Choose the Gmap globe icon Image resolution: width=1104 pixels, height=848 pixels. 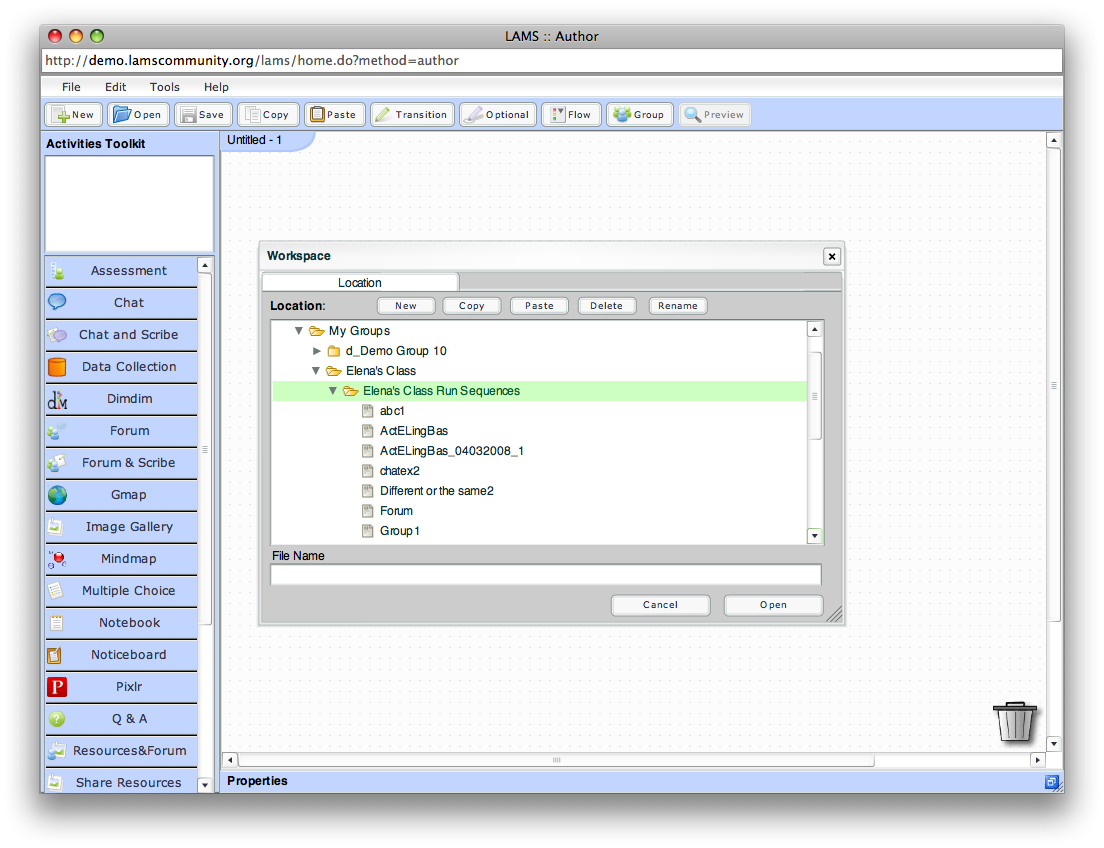tap(57, 495)
